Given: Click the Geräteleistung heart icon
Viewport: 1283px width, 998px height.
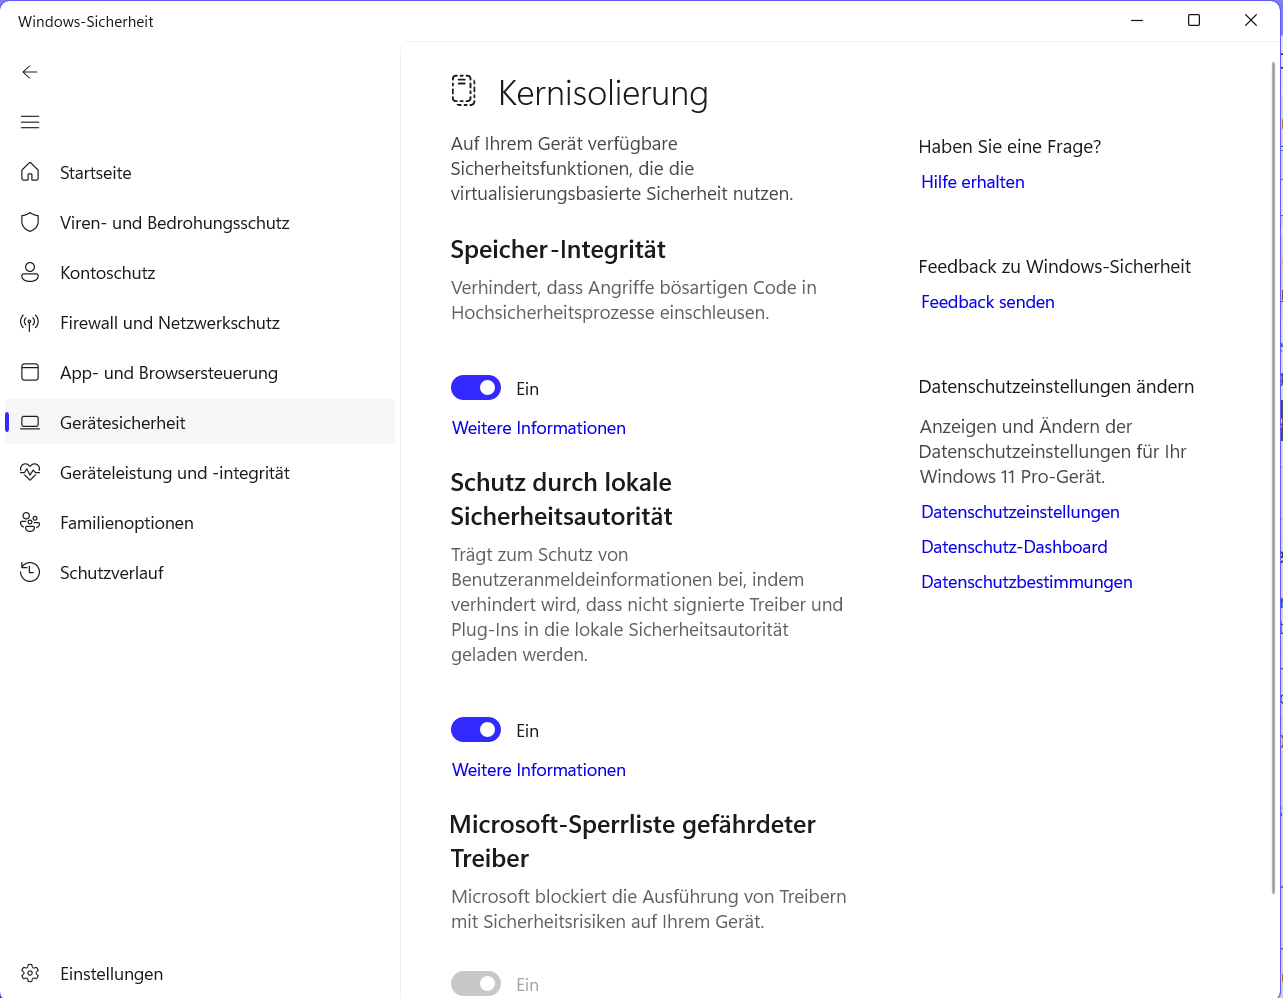Looking at the screenshot, I should point(30,472).
